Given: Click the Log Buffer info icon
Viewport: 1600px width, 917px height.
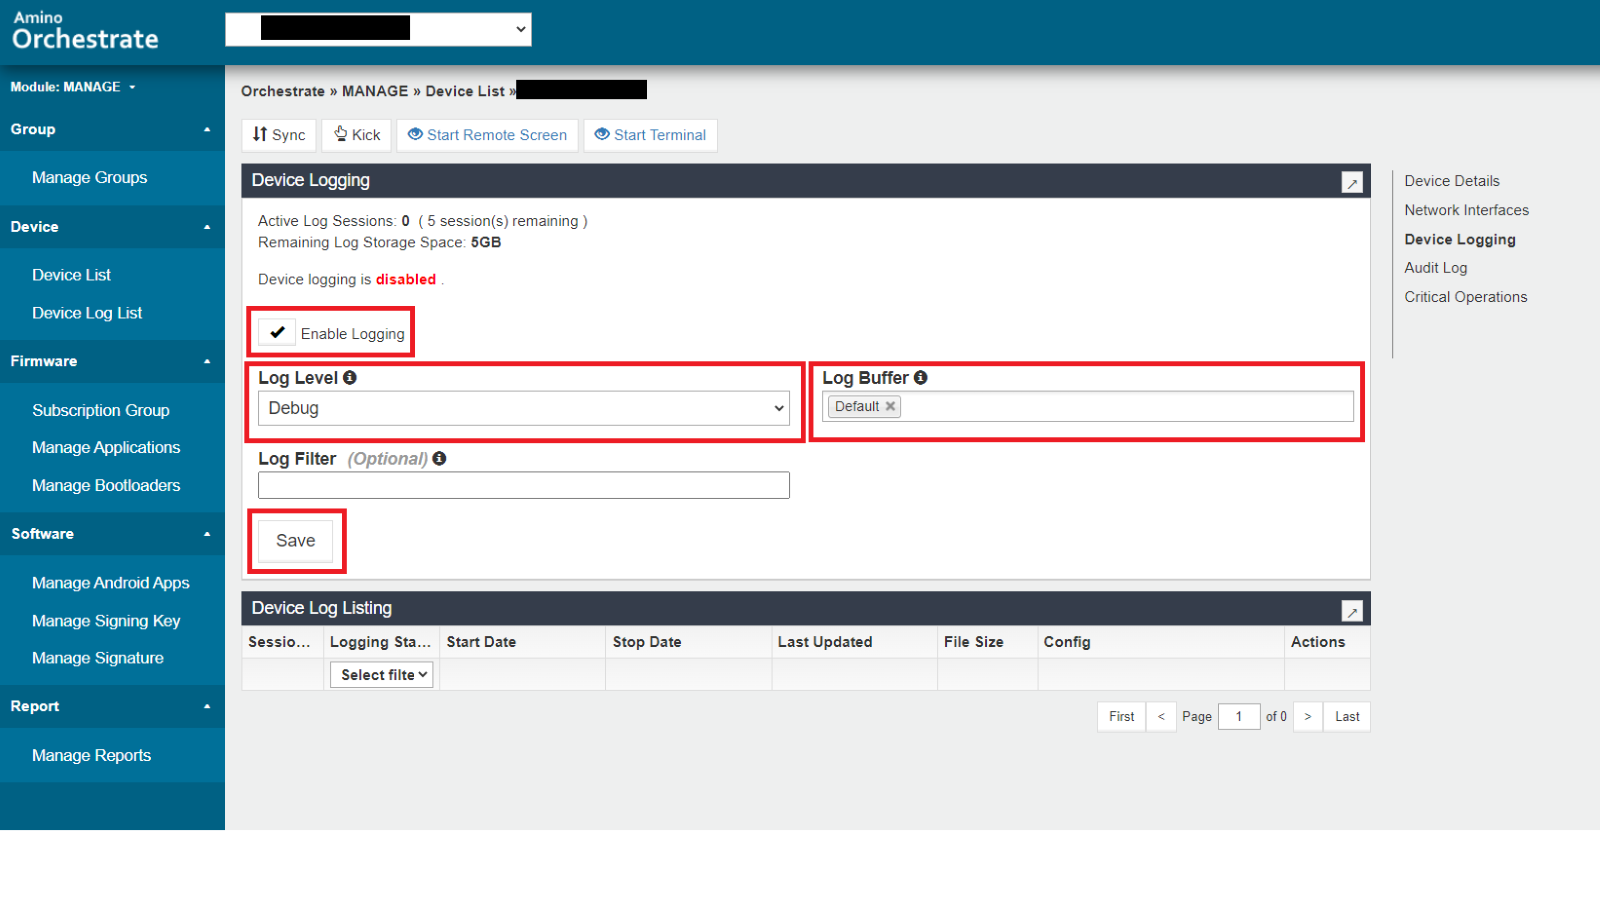Looking at the screenshot, I should pos(921,377).
